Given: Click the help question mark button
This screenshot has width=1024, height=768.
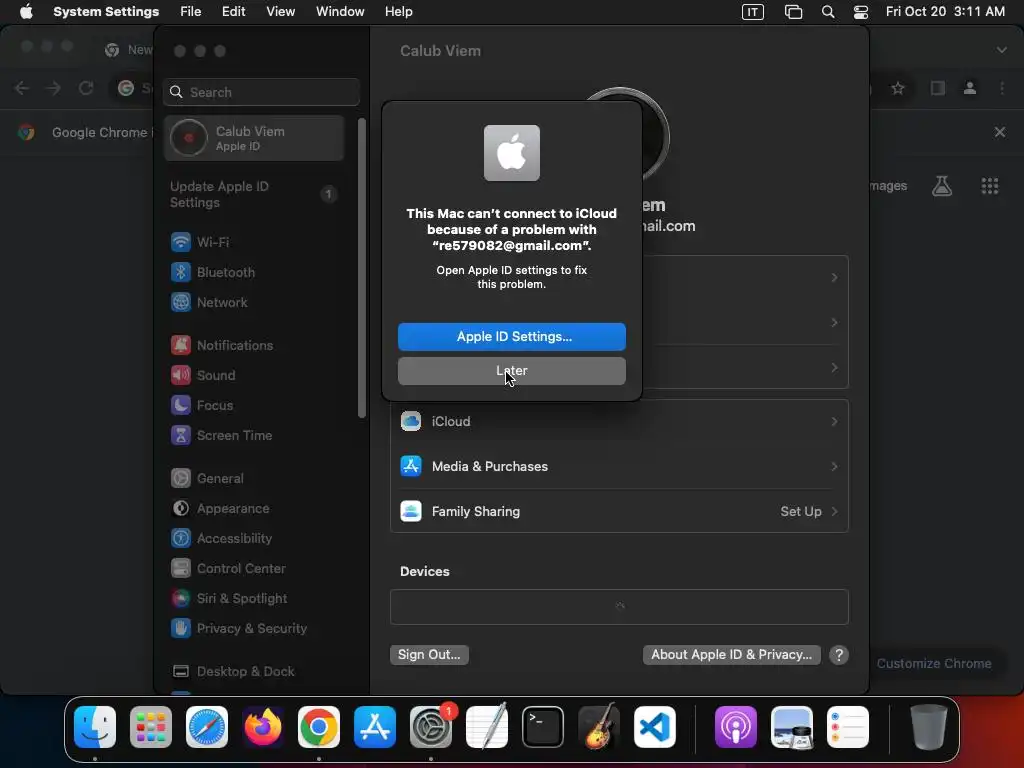Looking at the screenshot, I should [x=839, y=654].
